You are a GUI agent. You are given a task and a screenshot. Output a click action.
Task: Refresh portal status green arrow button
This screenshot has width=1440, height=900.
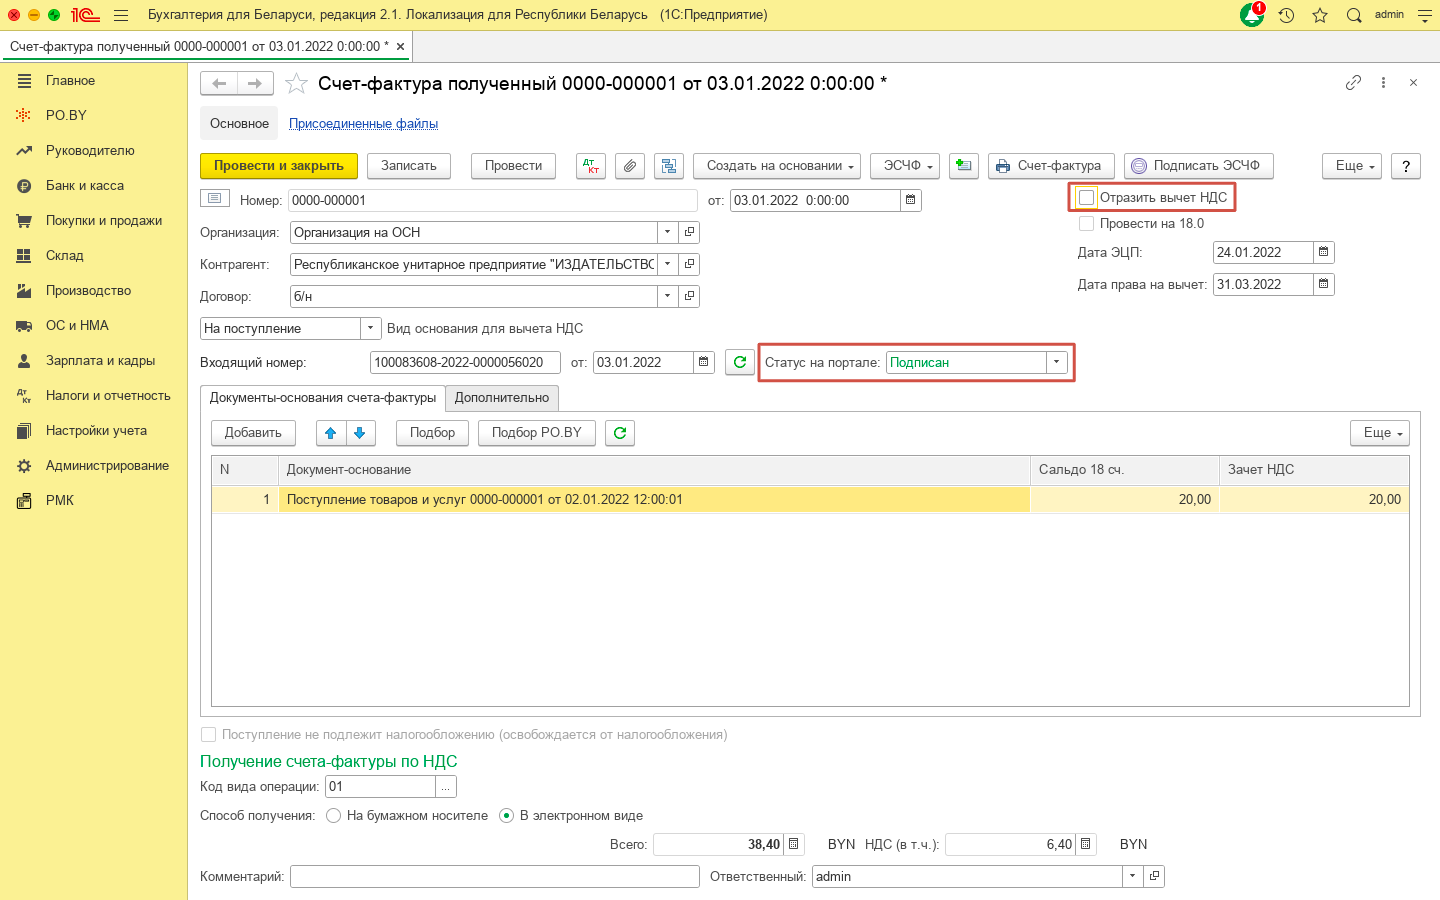(x=740, y=362)
